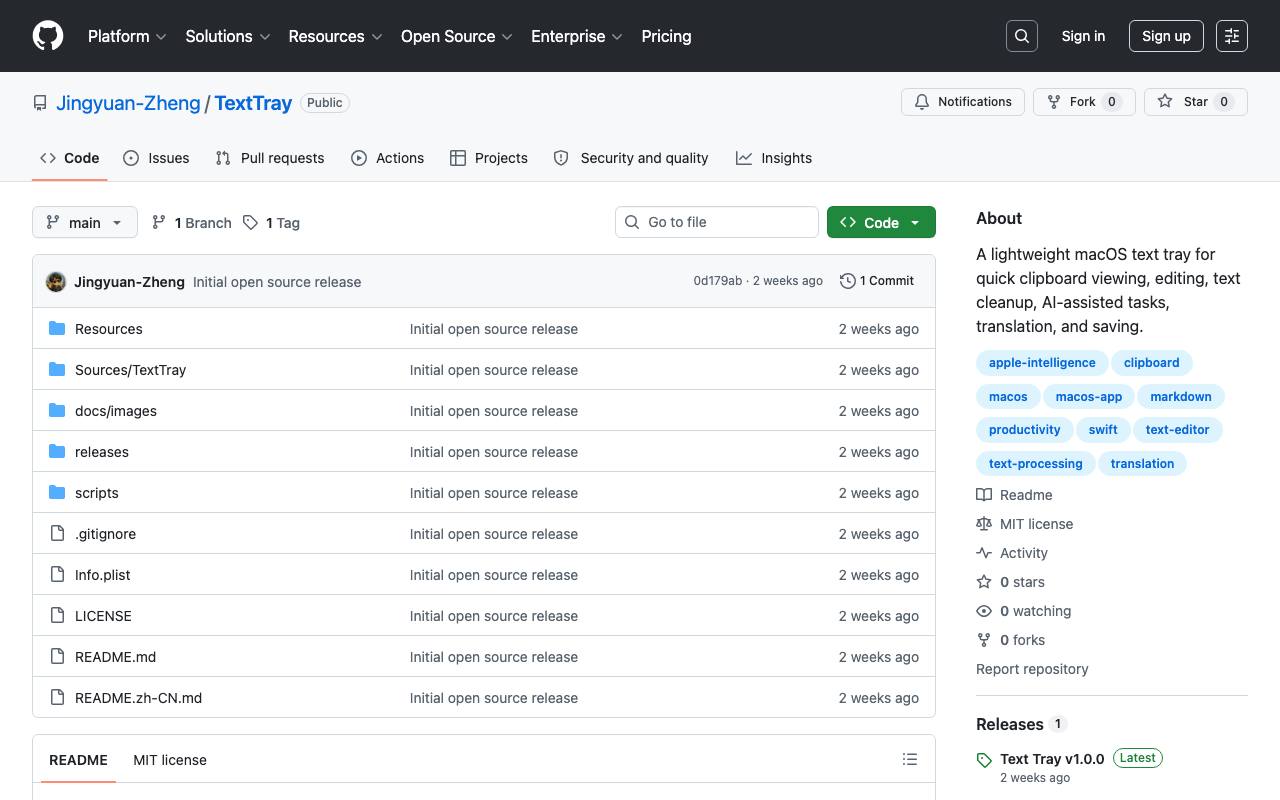This screenshot has height=800, width=1280.
Task: Click the markdown topic tag
Action: point(1181,397)
